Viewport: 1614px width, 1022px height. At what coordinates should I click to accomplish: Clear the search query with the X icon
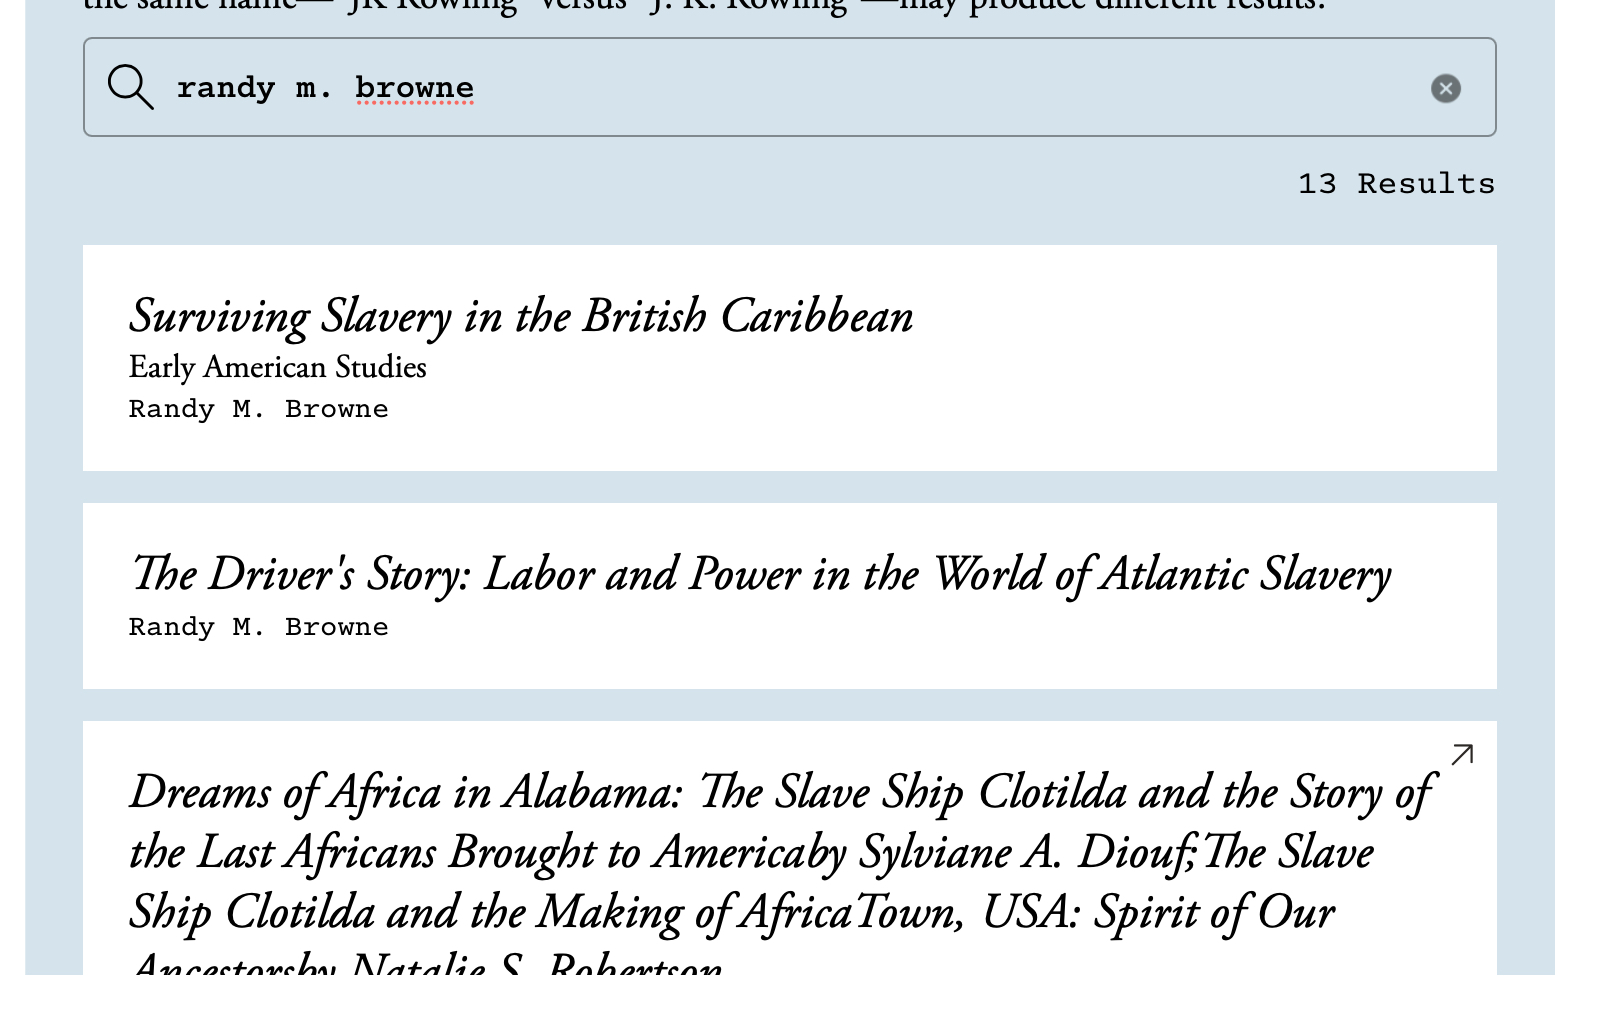click(x=1445, y=88)
